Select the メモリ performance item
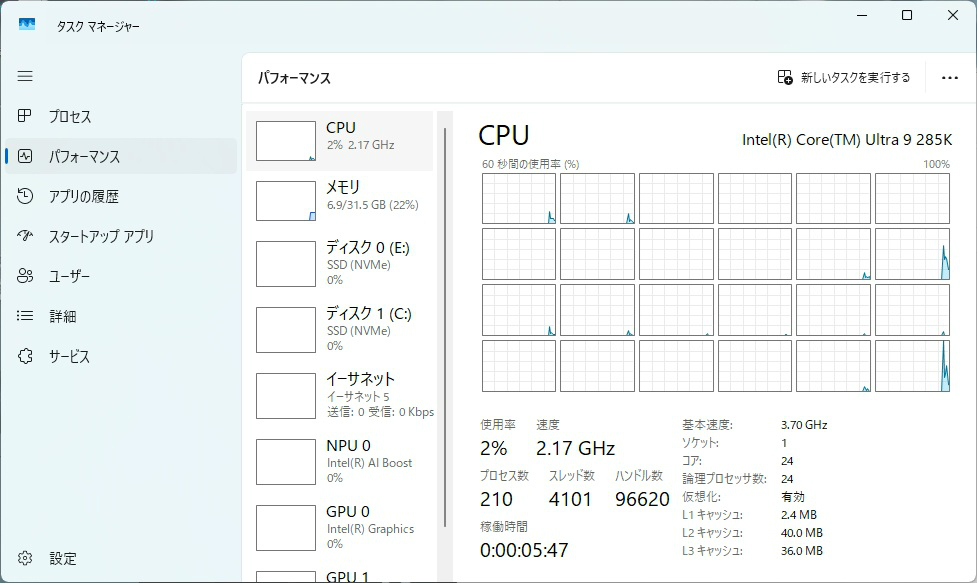Screen dimensions: 977x583 click(x=340, y=201)
